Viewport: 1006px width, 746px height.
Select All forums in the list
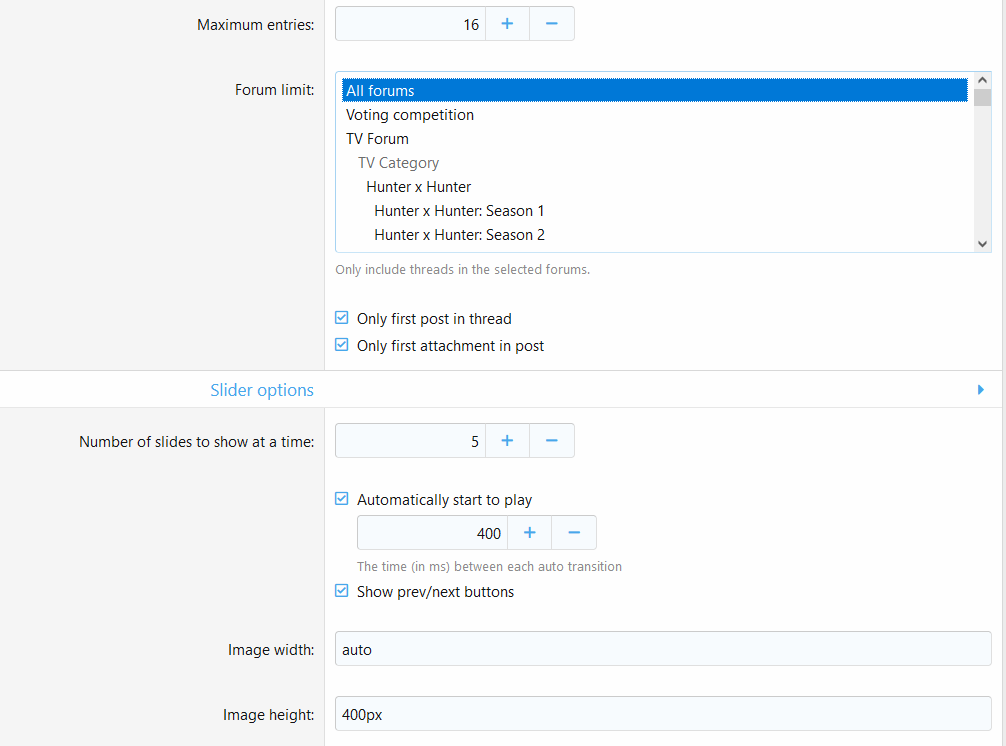[380, 90]
